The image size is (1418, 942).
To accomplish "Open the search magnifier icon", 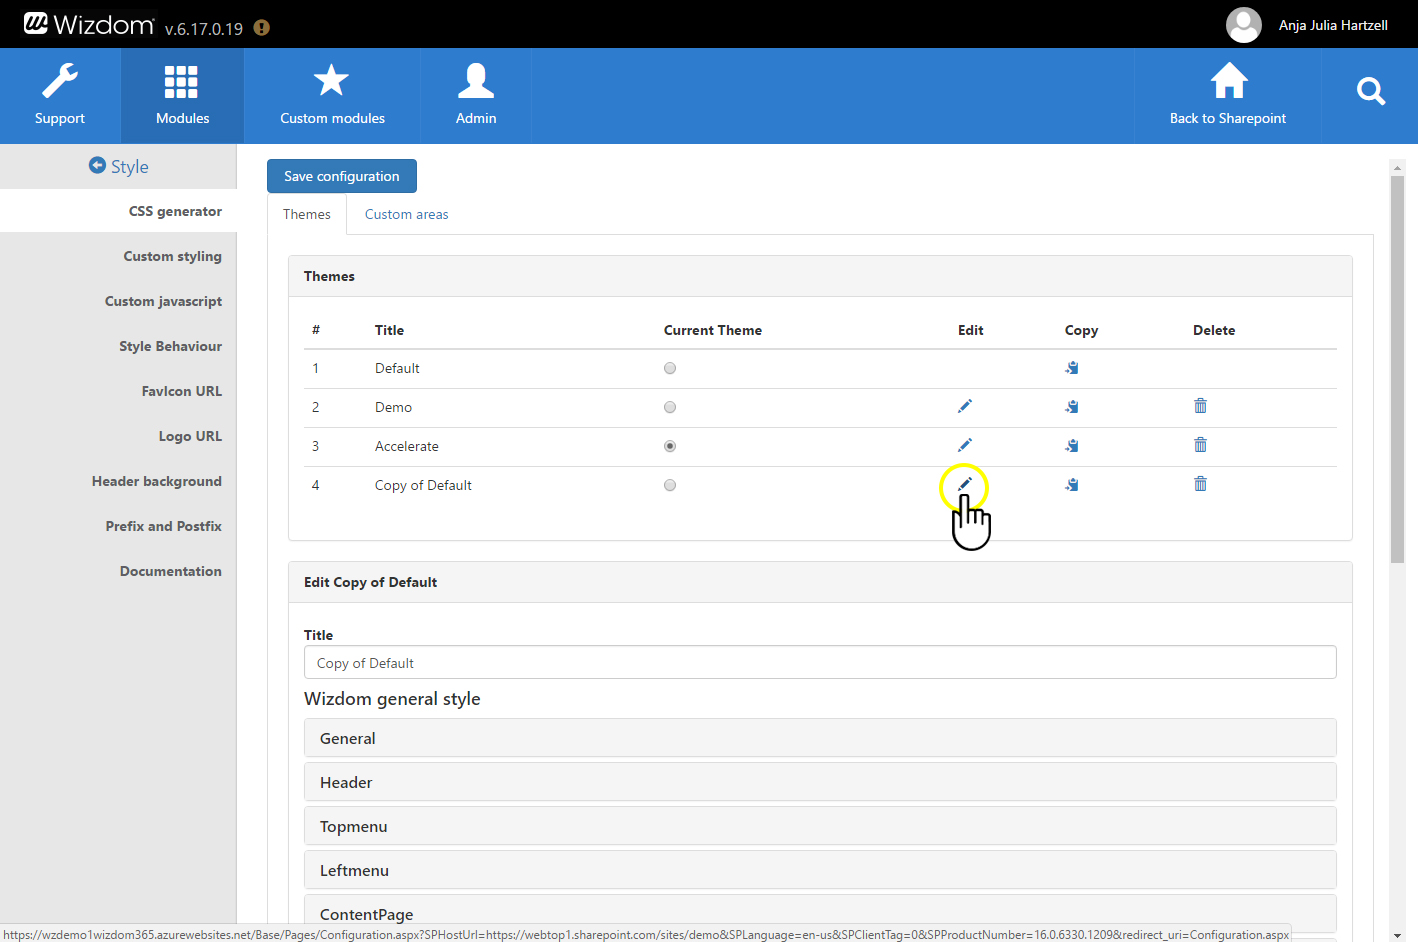I will [1370, 92].
